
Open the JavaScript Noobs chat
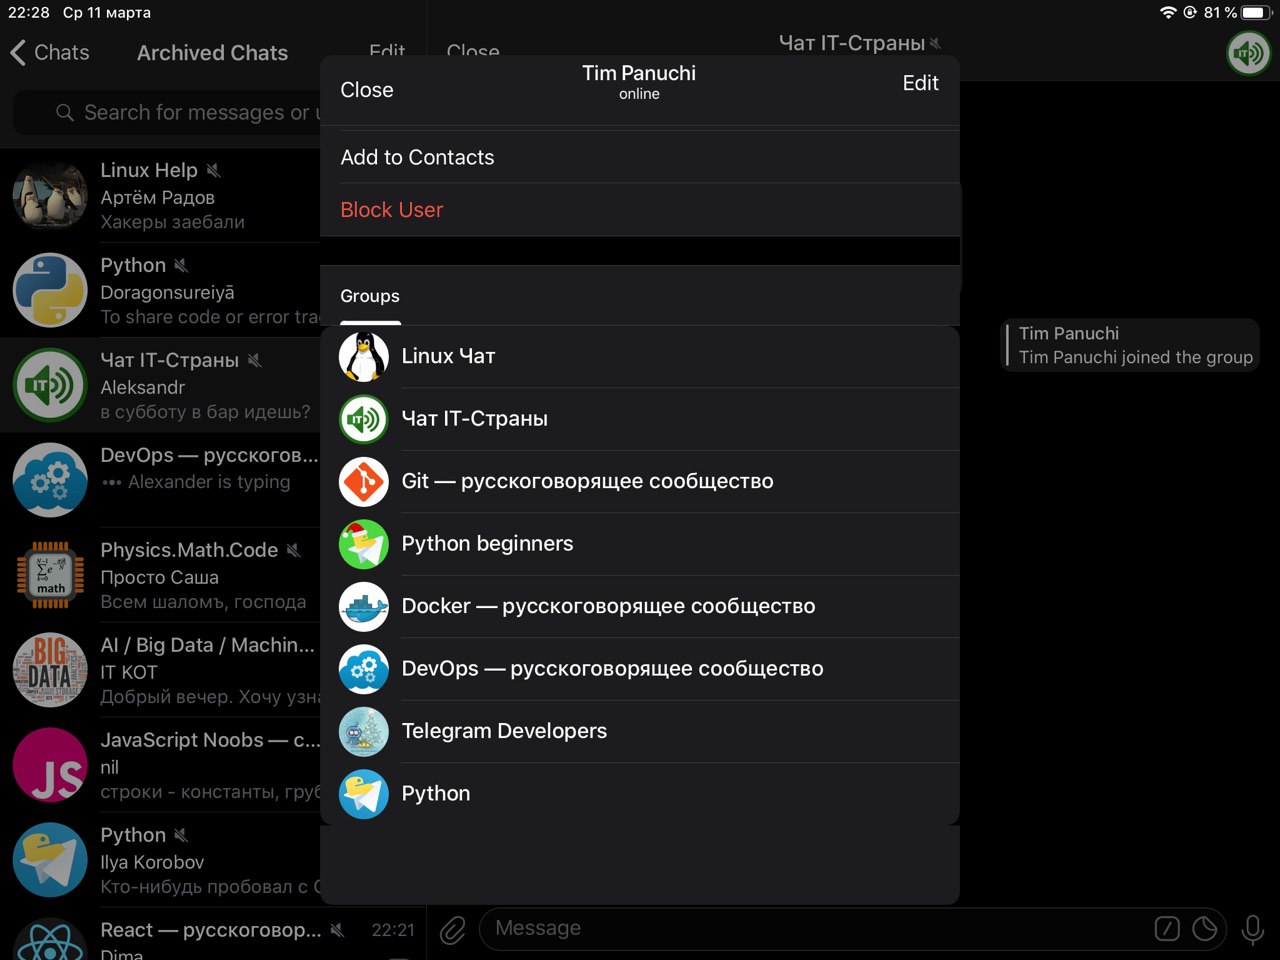point(160,765)
